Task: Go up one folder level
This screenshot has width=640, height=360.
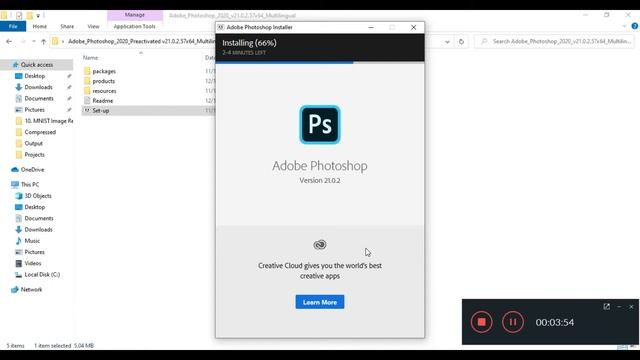Action: (43, 41)
